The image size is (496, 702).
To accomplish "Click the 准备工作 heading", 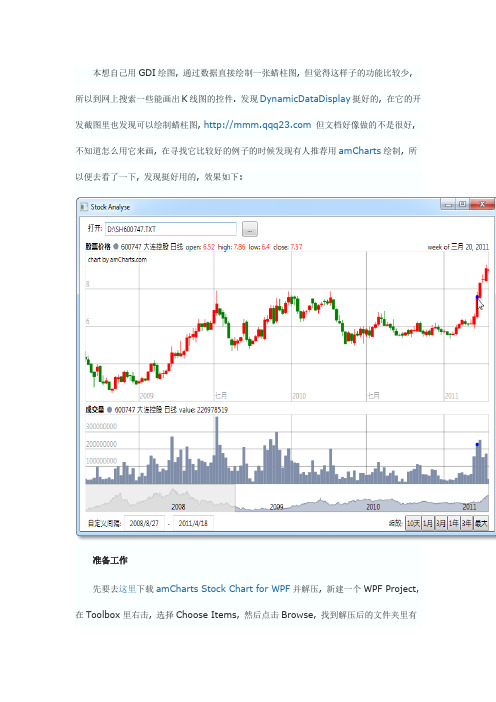I will pyautogui.click(x=110, y=560).
